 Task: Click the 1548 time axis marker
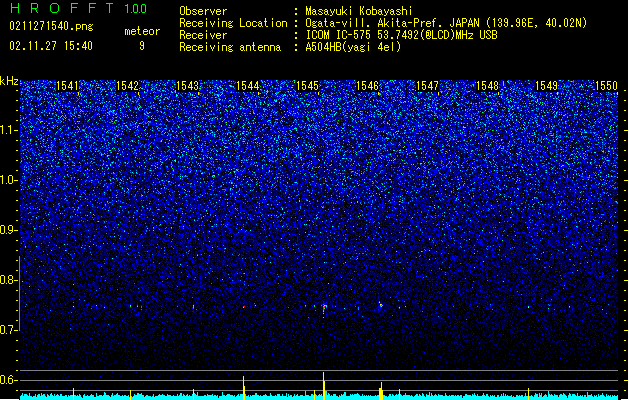point(487,86)
